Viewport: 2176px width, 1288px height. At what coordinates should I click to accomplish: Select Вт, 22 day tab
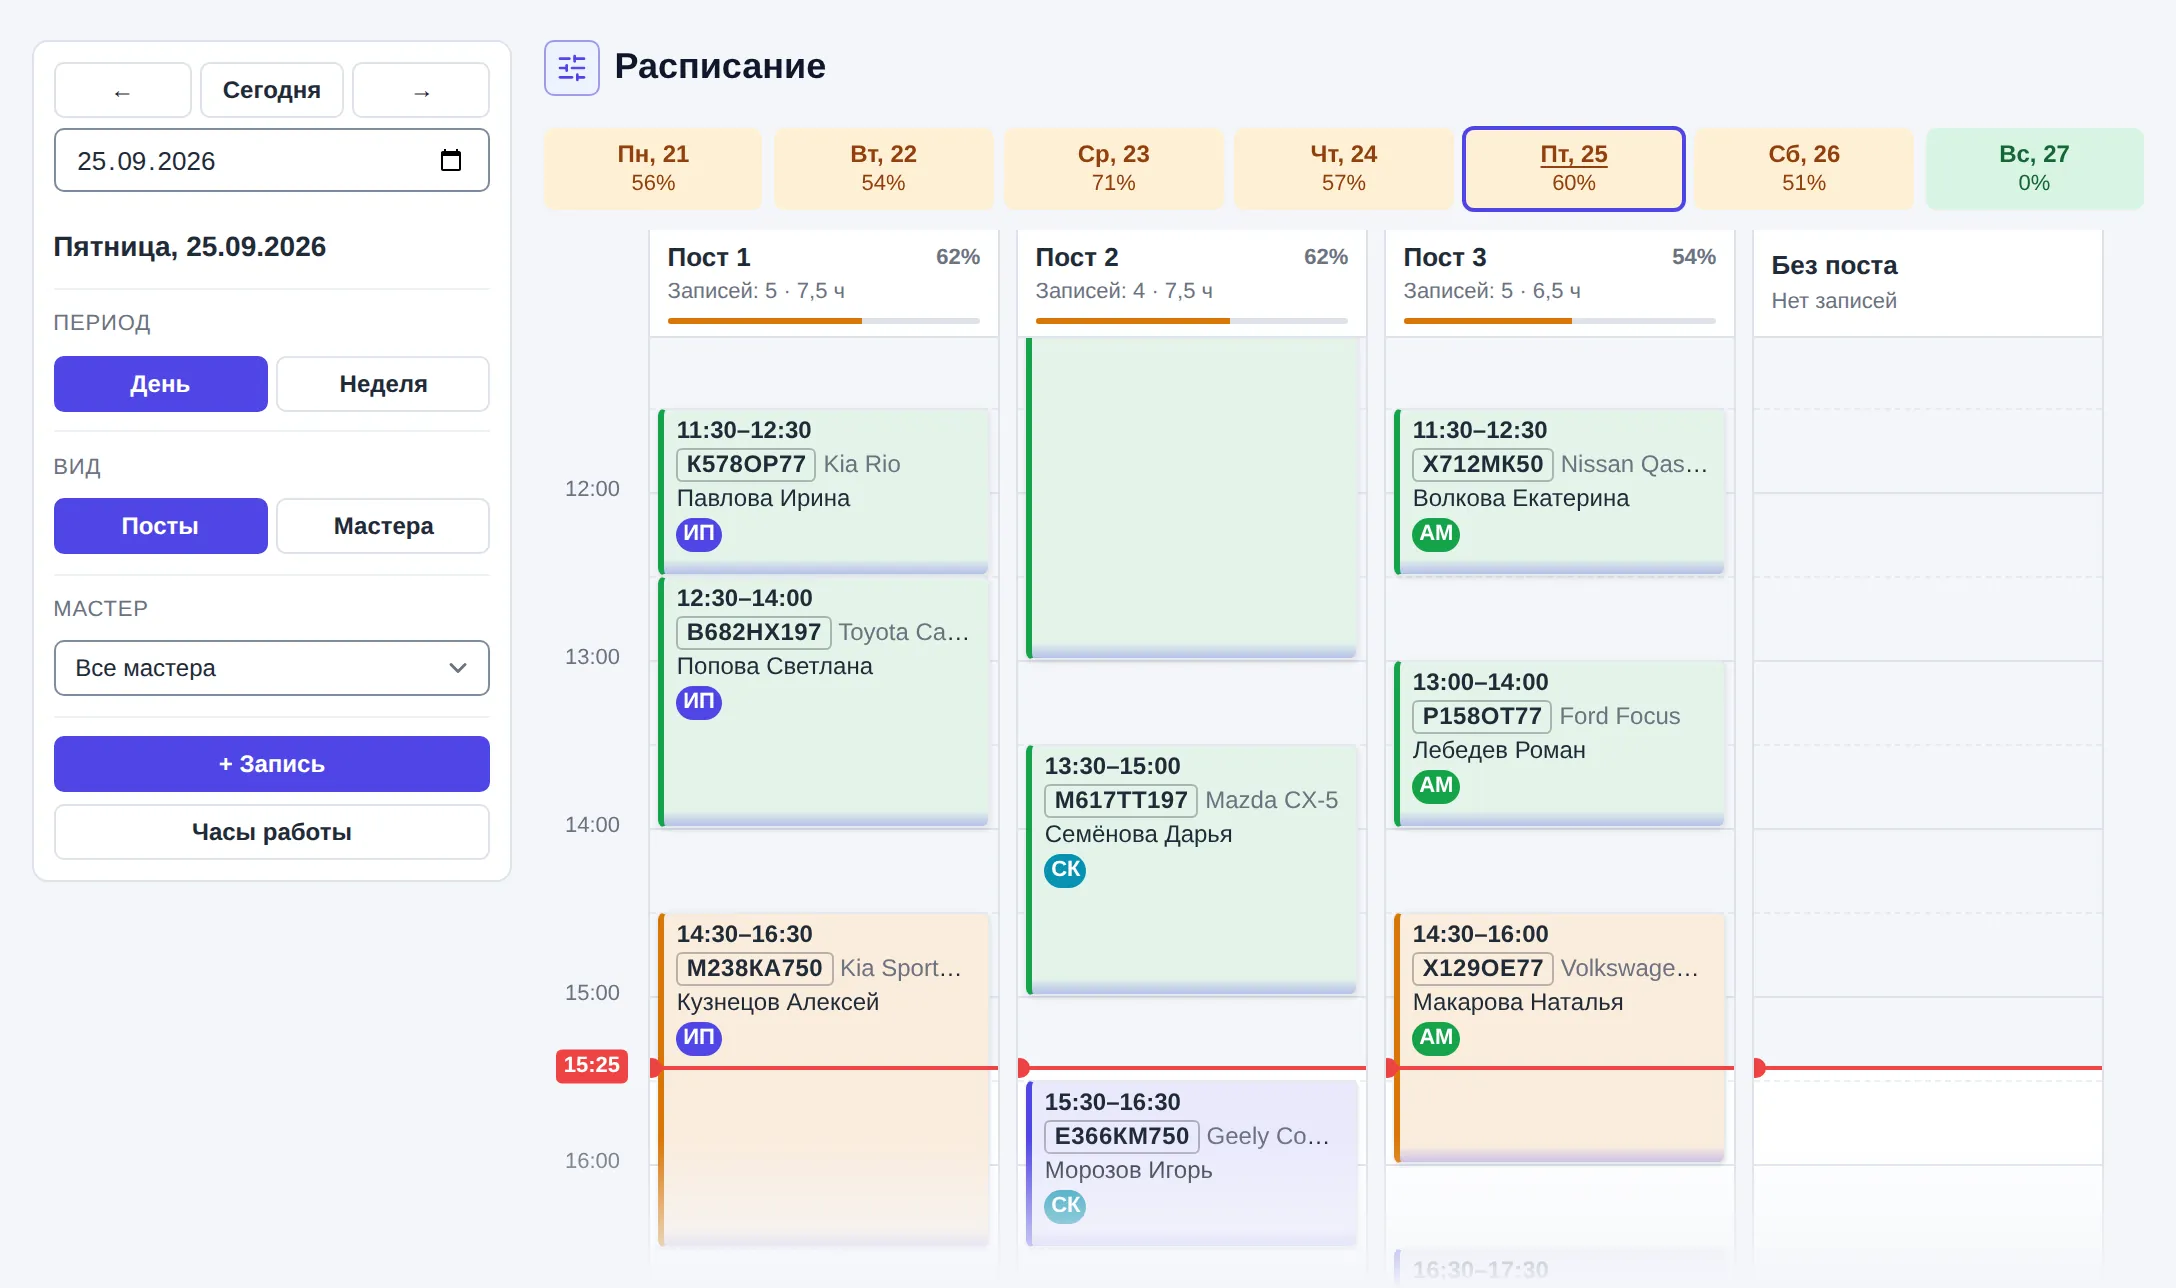pos(883,168)
